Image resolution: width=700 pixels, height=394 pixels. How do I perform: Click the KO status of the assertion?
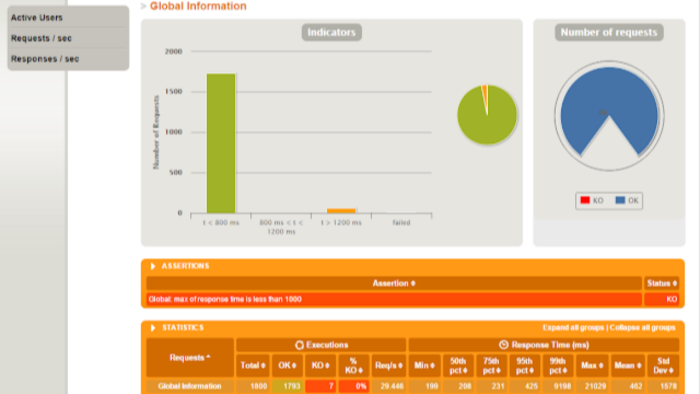coord(662,299)
